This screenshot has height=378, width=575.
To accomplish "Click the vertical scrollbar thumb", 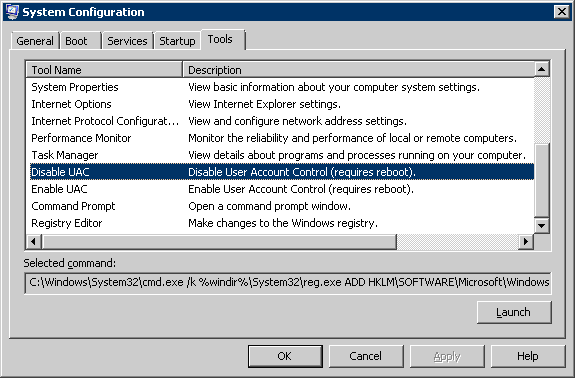I will tap(542, 180).
